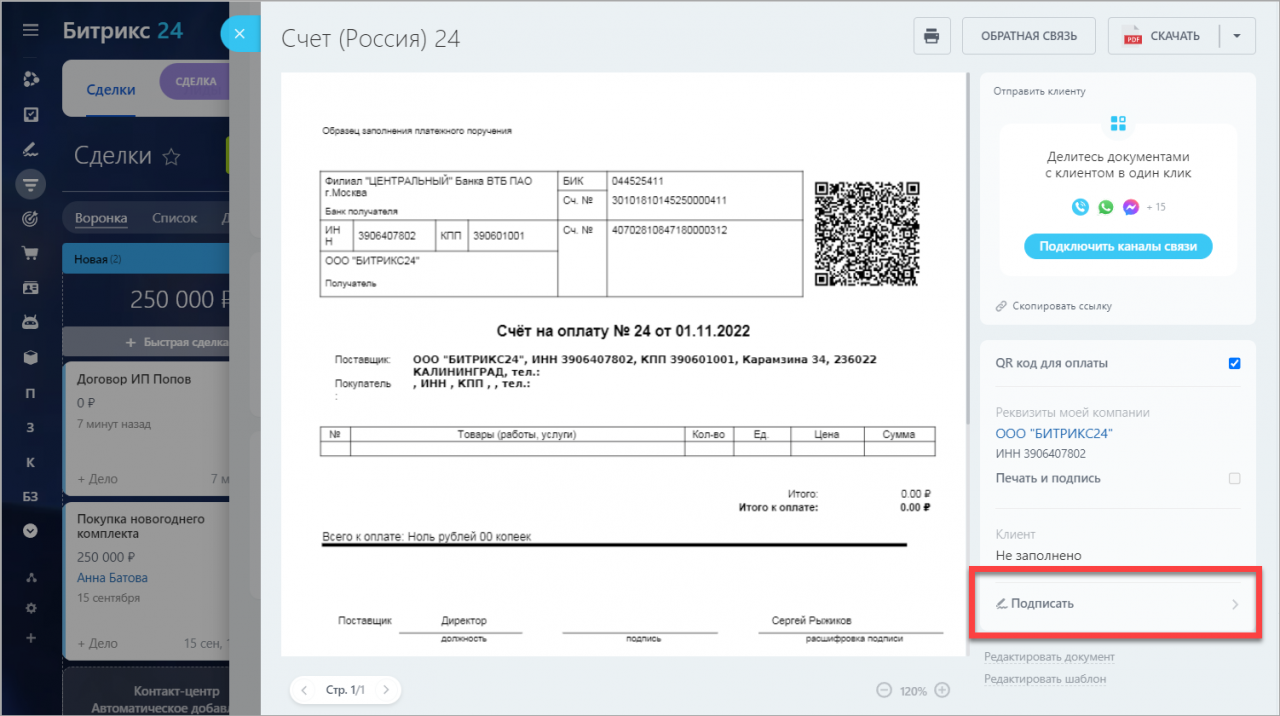
Task: Open the З item in the sidebar
Action: (x=30, y=427)
